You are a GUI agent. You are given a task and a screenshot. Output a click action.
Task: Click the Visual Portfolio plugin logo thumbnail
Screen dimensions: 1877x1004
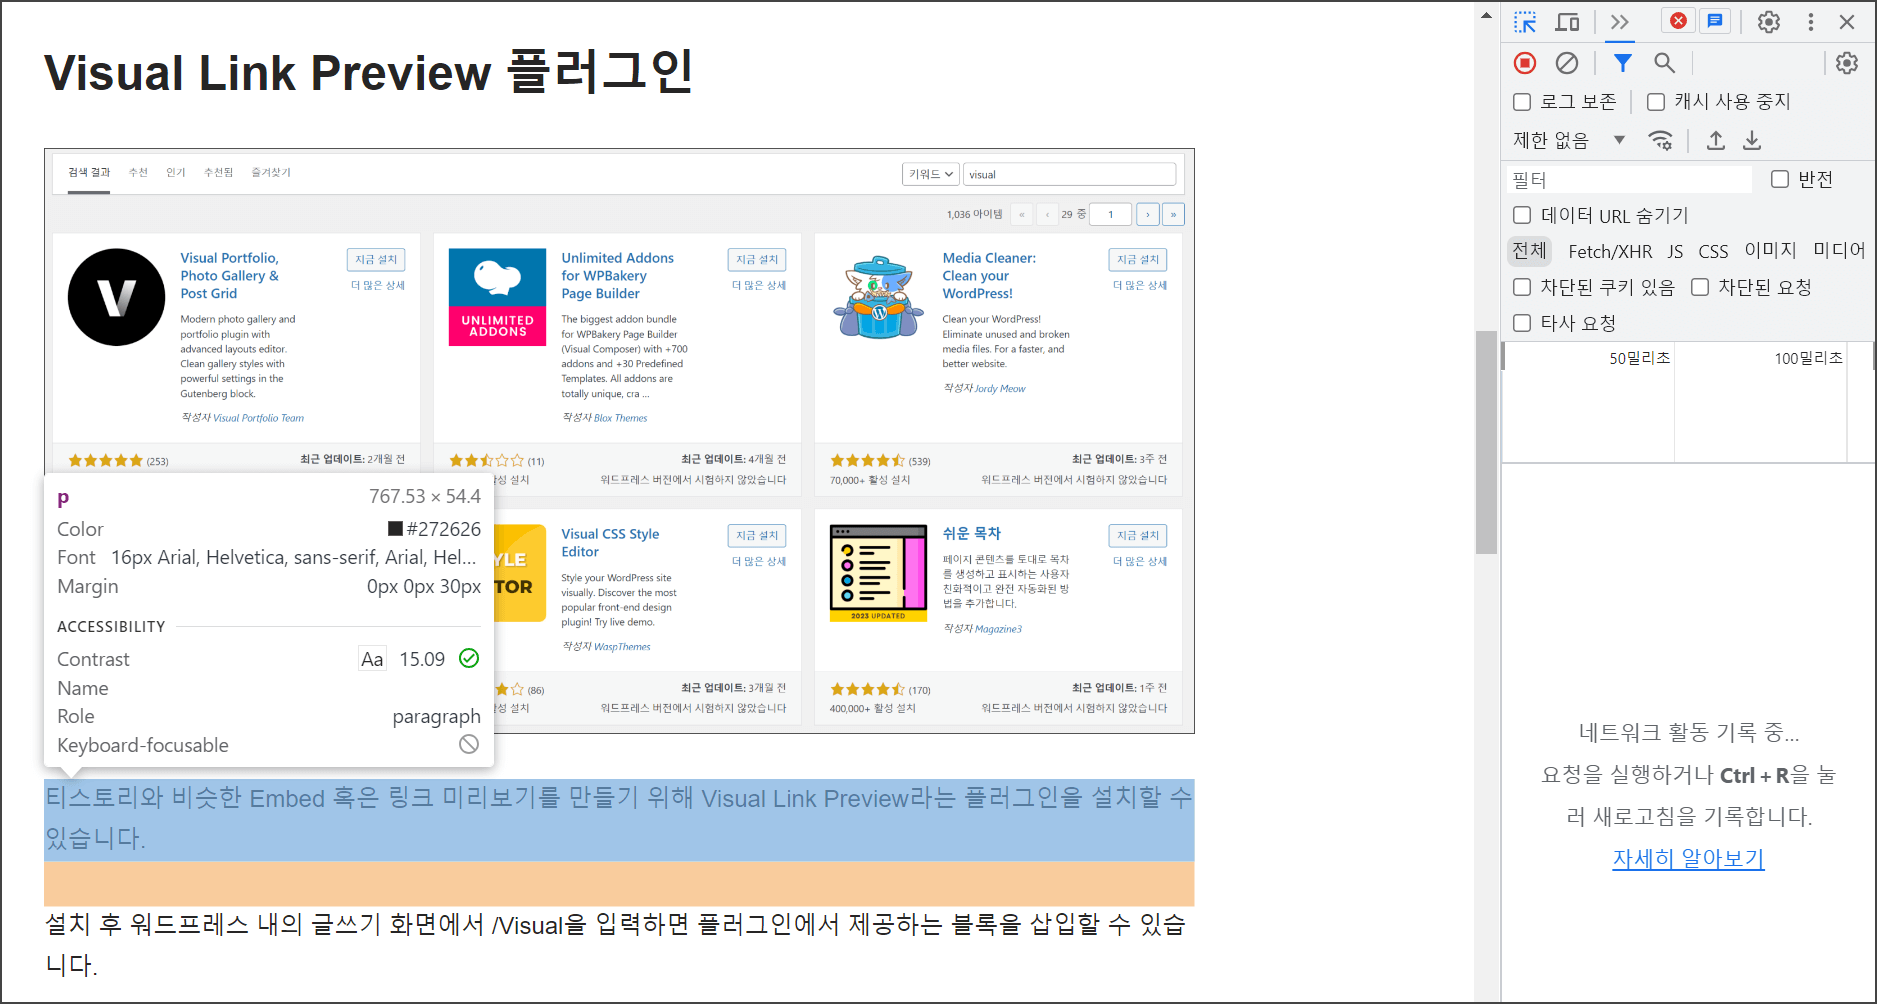click(116, 297)
